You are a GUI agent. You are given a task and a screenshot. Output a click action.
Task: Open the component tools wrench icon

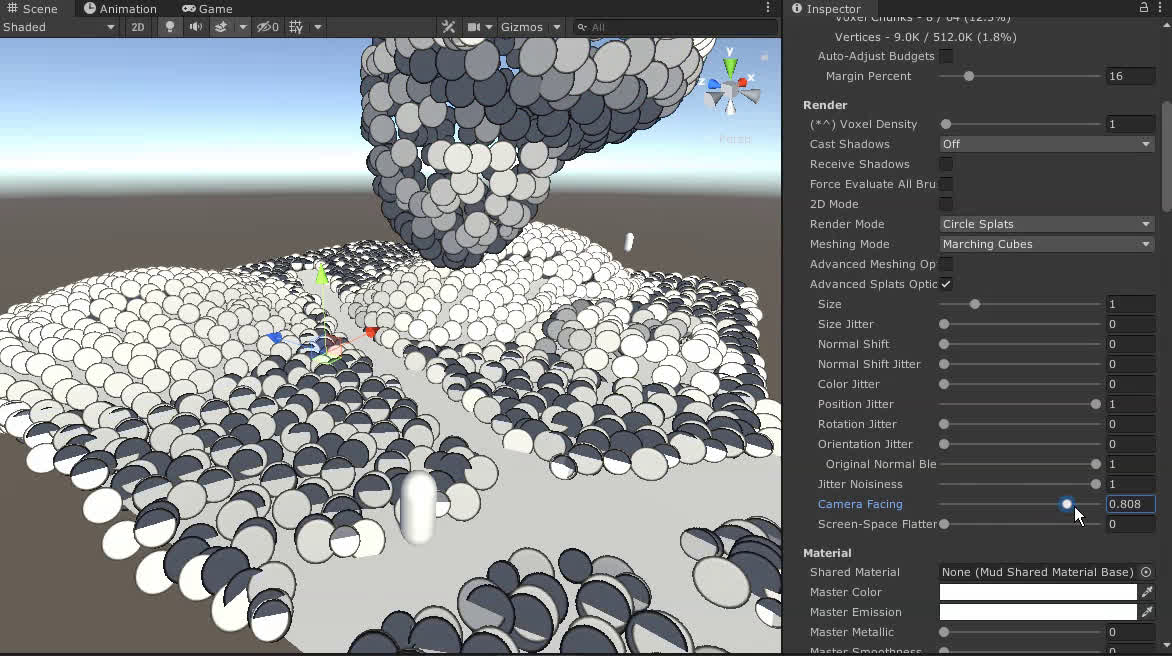pos(449,27)
